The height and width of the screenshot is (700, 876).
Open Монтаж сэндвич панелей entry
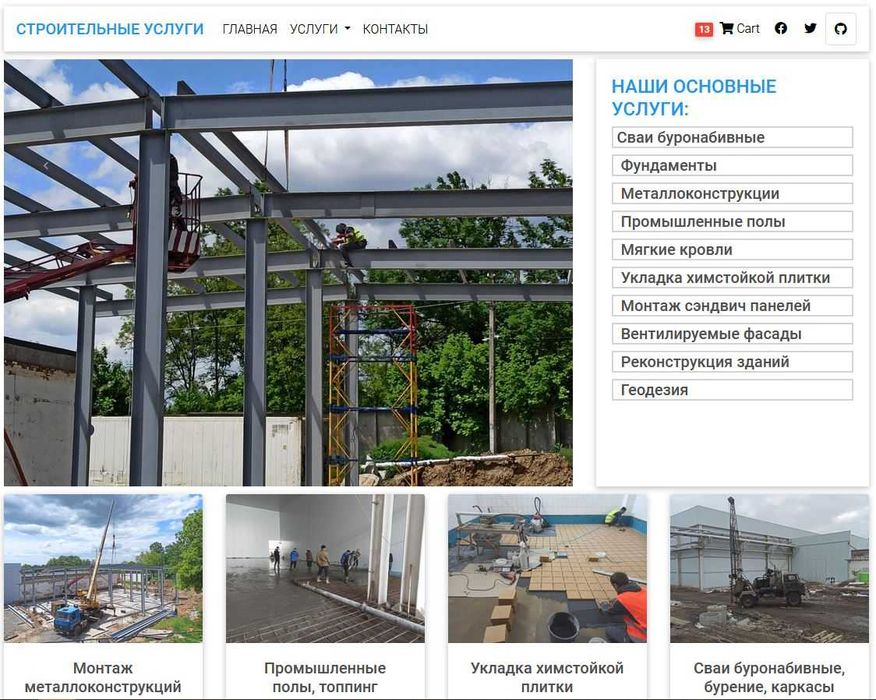click(x=732, y=306)
